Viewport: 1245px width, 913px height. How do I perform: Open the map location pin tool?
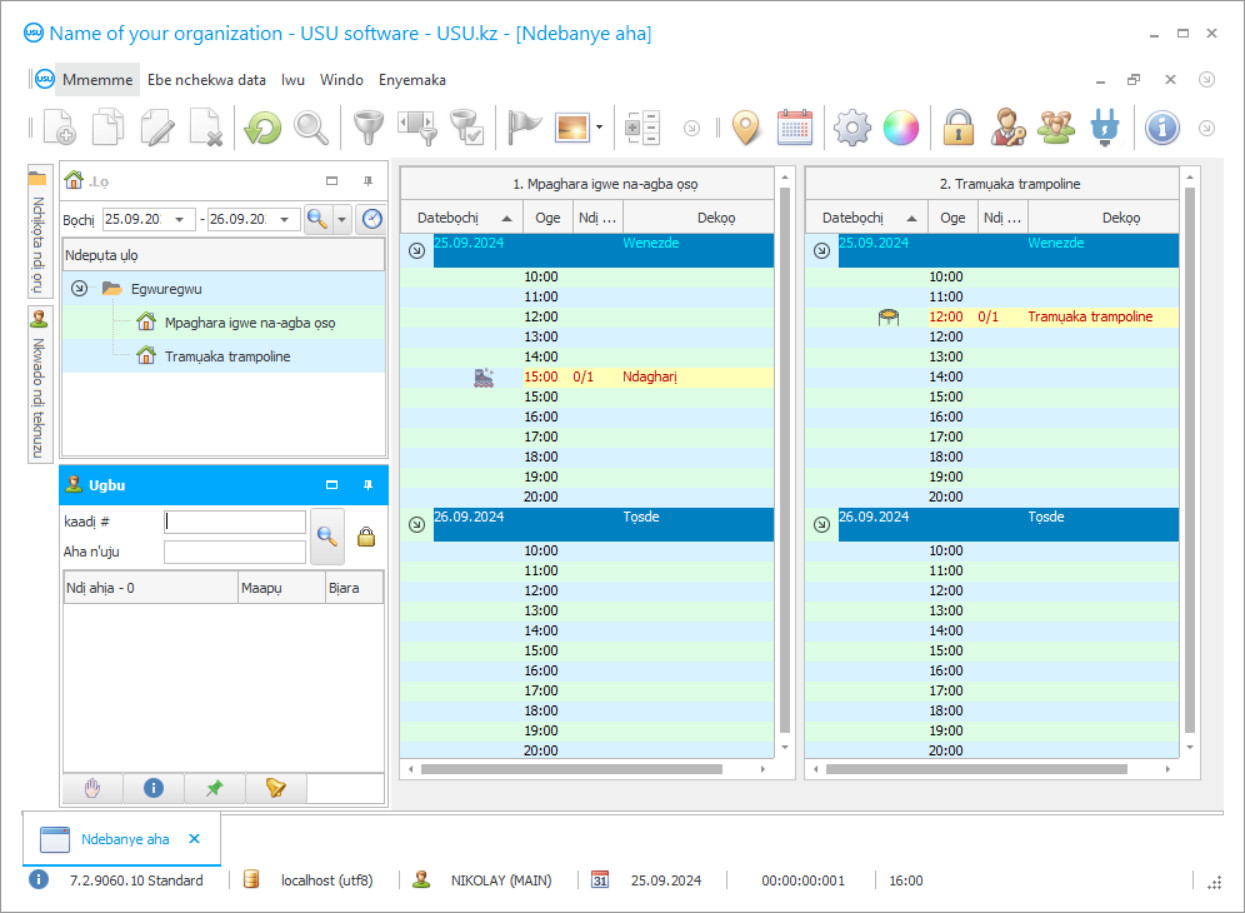point(746,128)
